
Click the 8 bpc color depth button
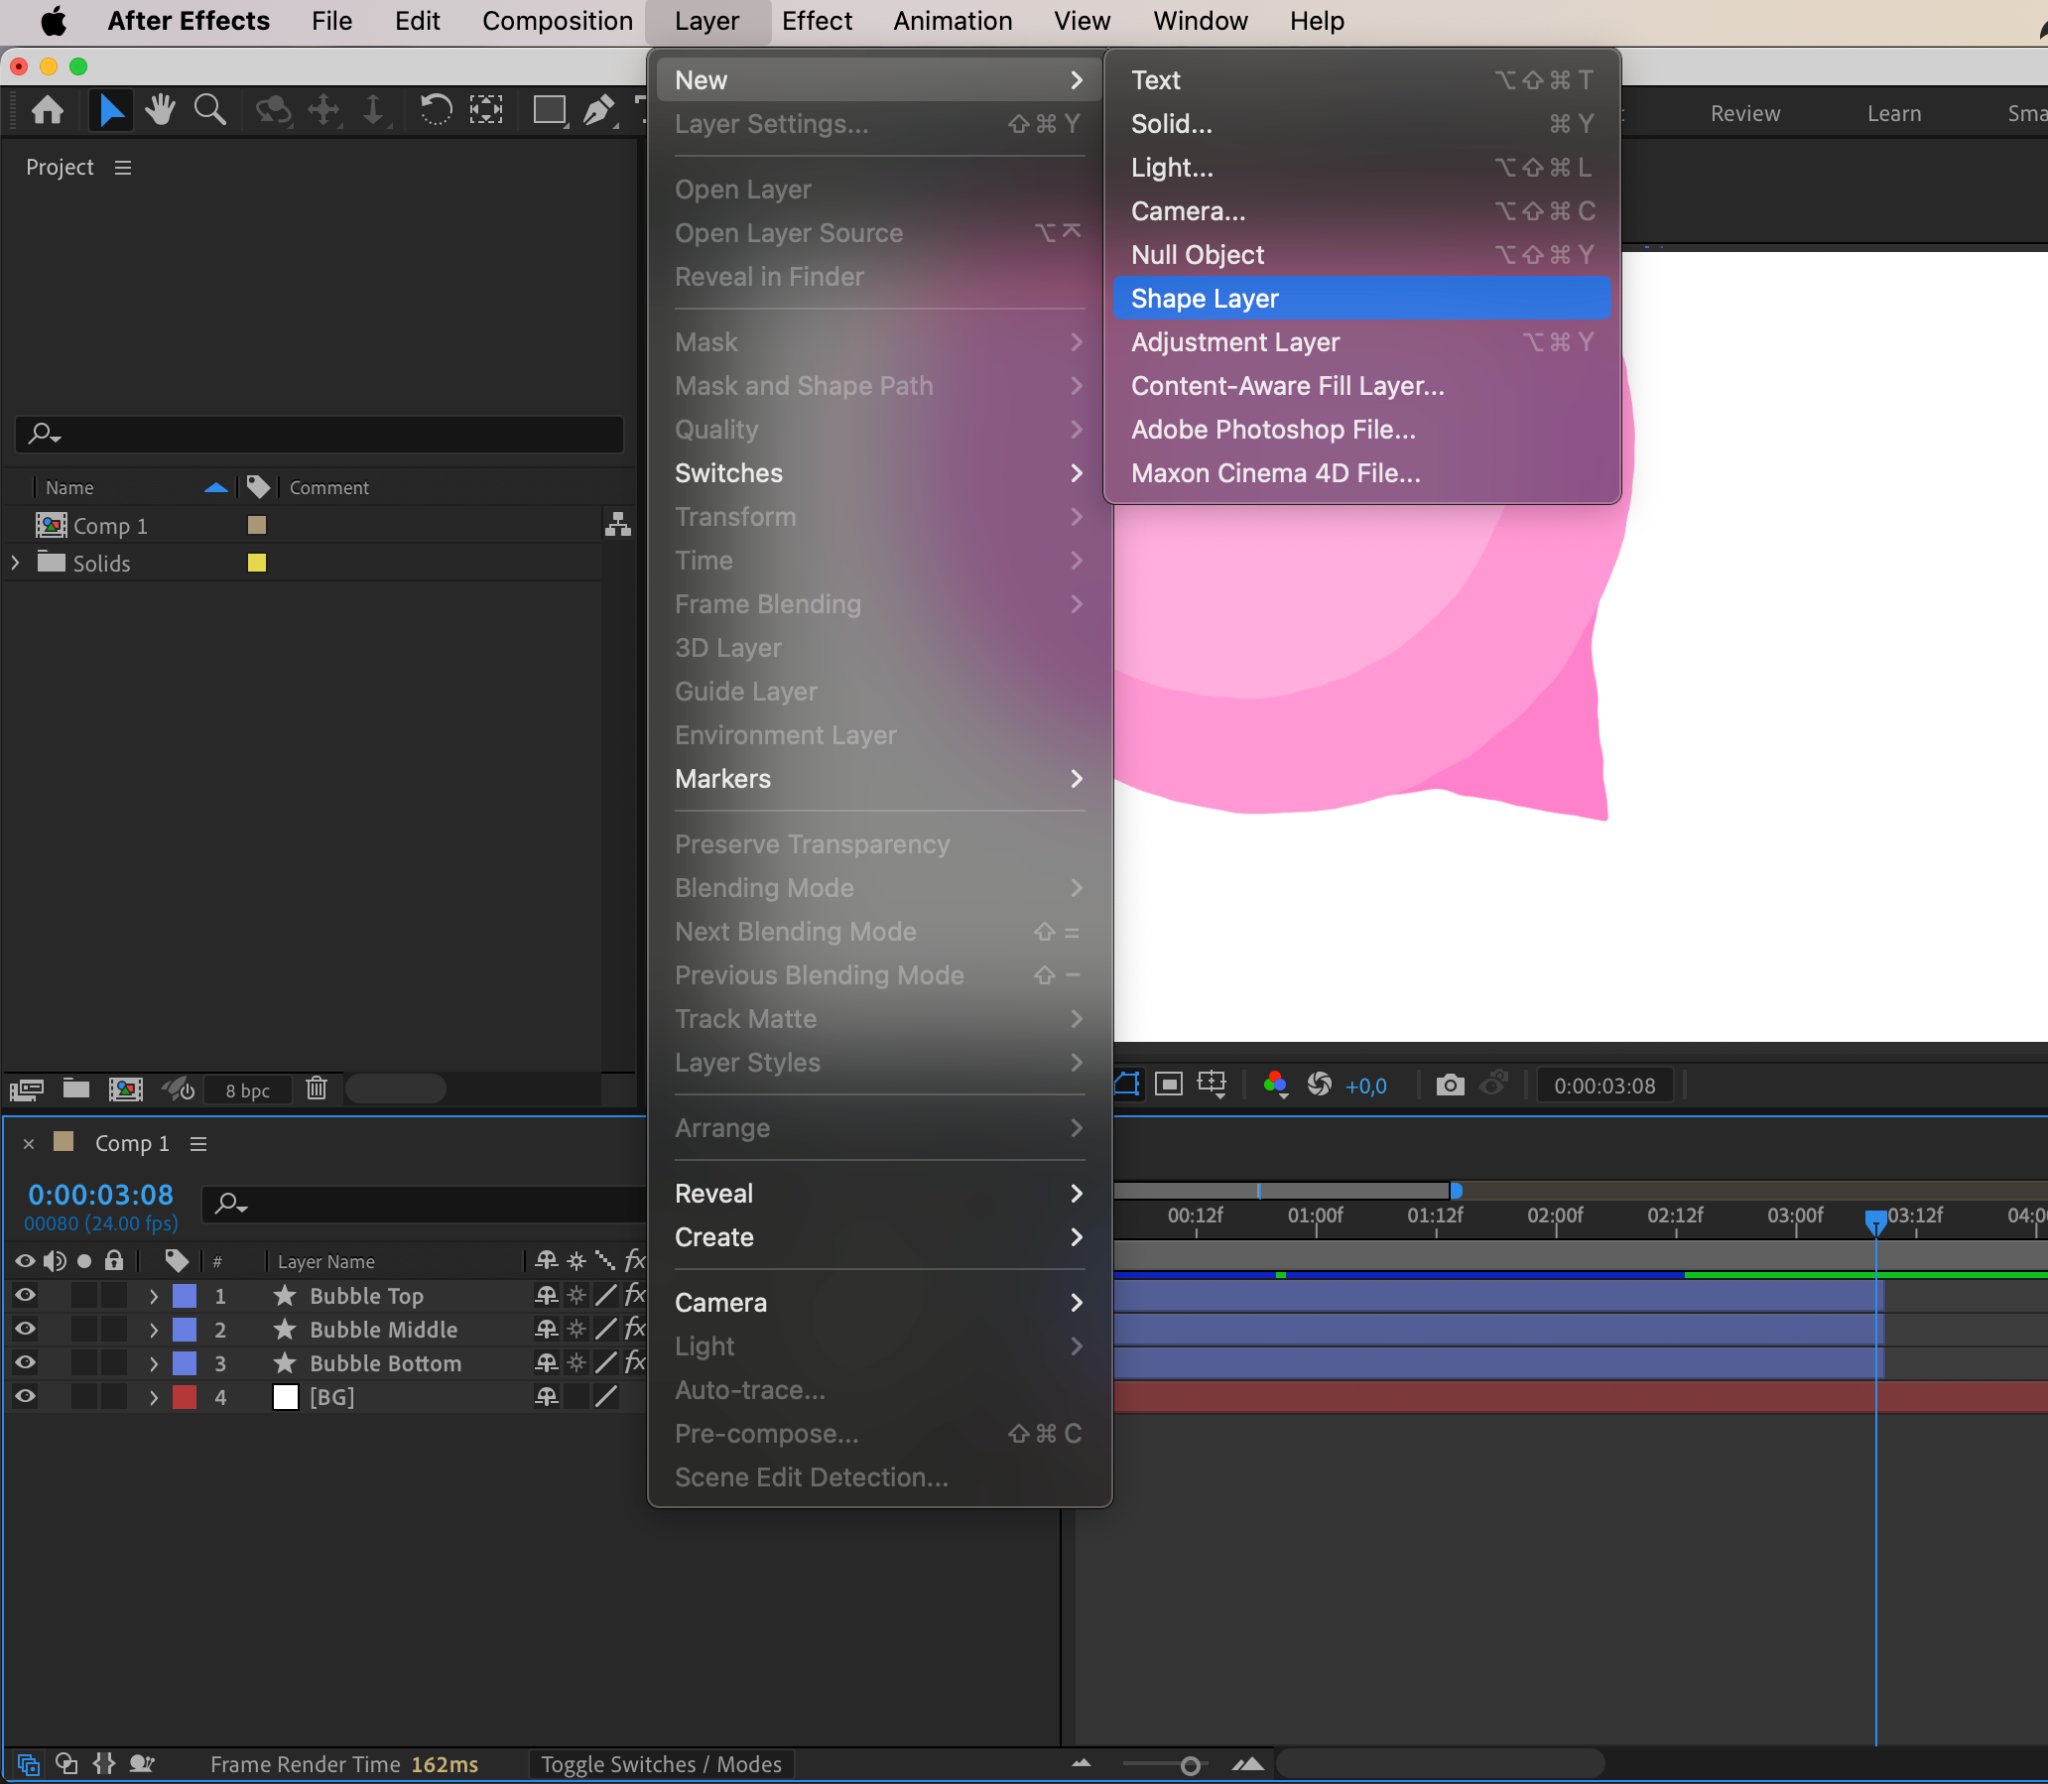pyautogui.click(x=247, y=1090)
